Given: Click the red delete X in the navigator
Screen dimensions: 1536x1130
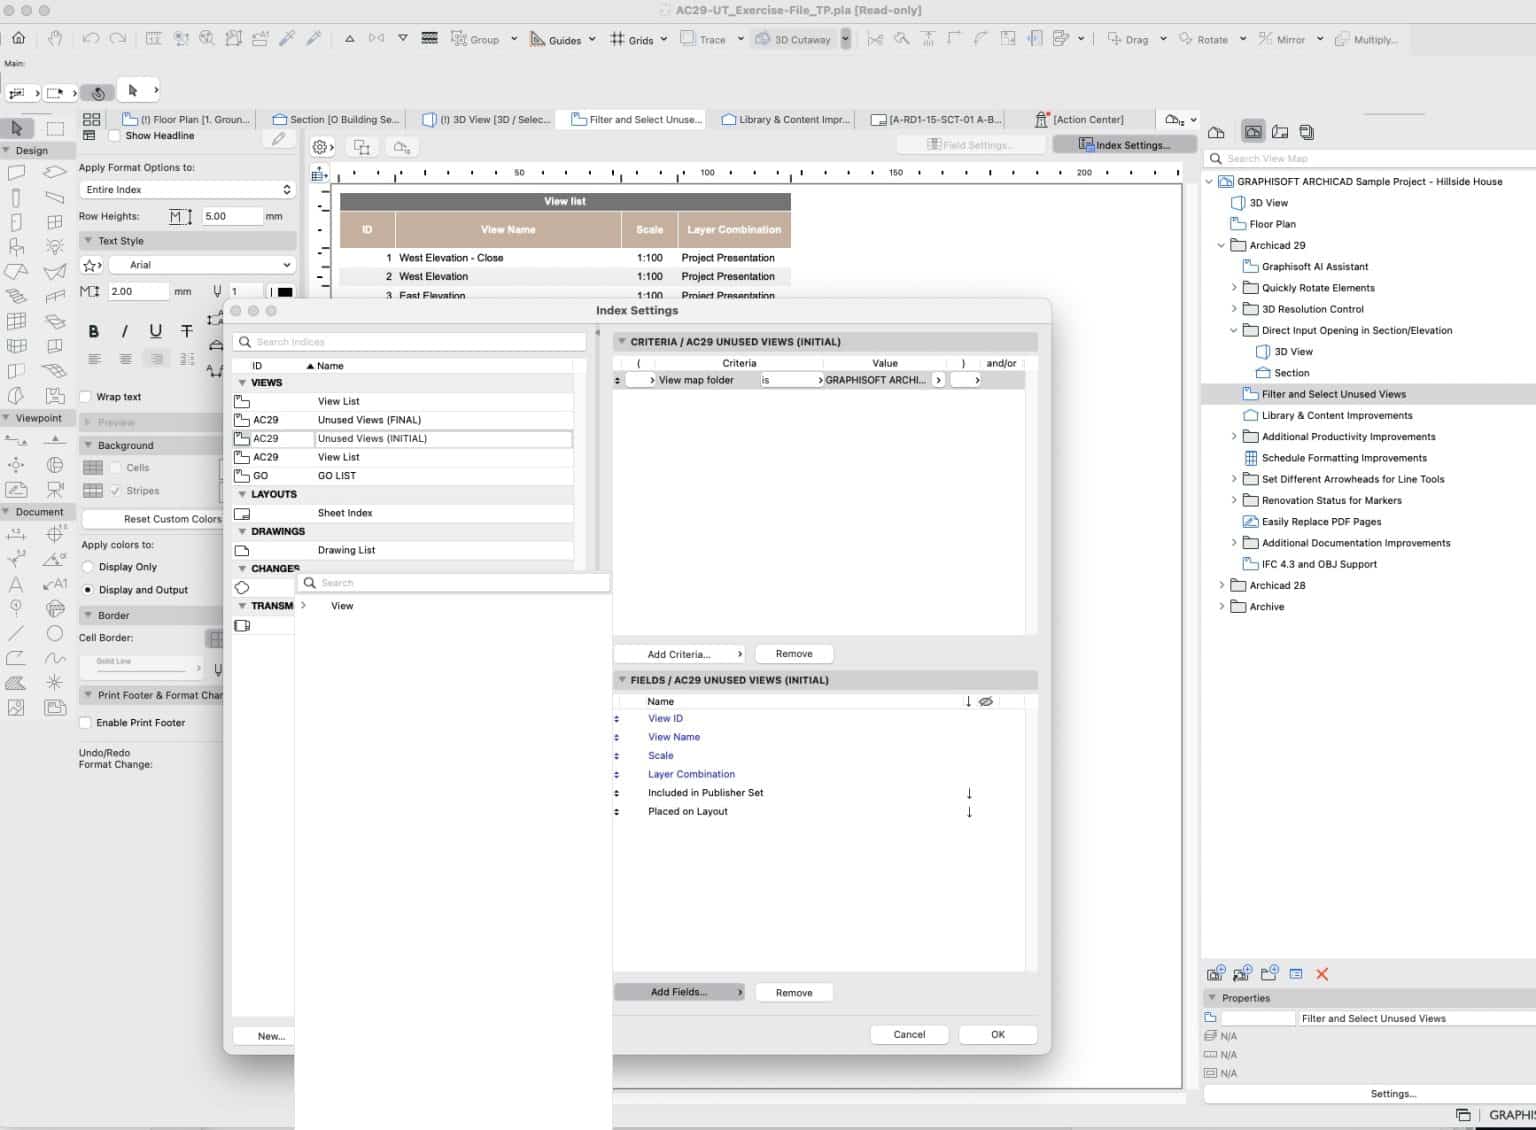Looking at the screenshot, I should (x=1322, y=974).
